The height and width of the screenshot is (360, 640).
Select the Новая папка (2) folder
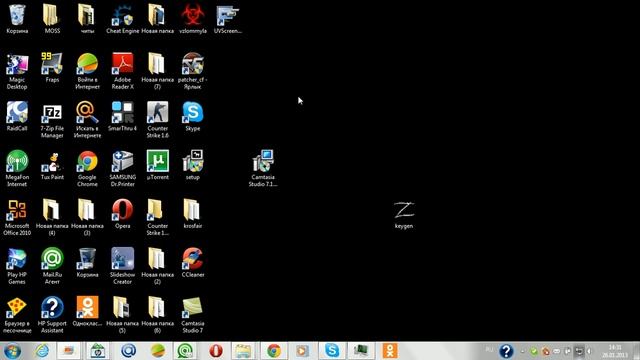click(x=158, y=266)
